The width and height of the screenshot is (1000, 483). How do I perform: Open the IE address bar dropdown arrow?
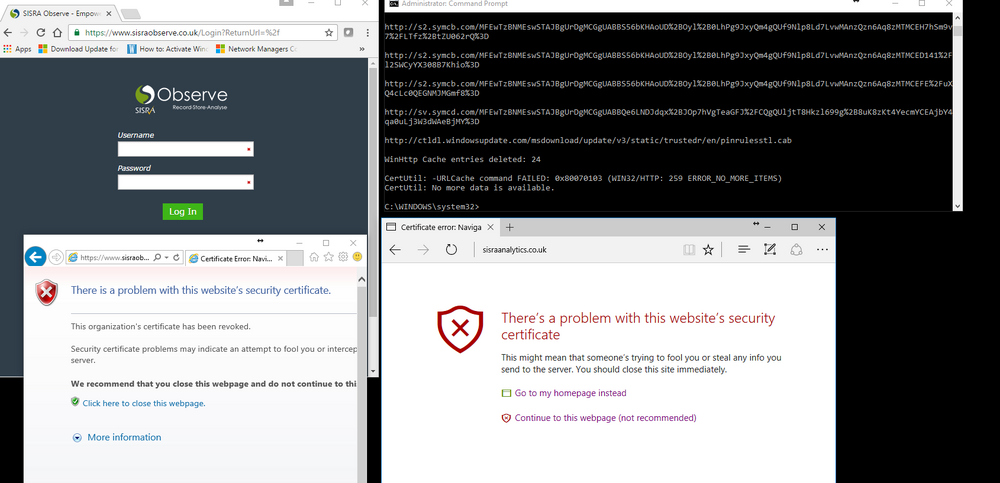(166, 258)
